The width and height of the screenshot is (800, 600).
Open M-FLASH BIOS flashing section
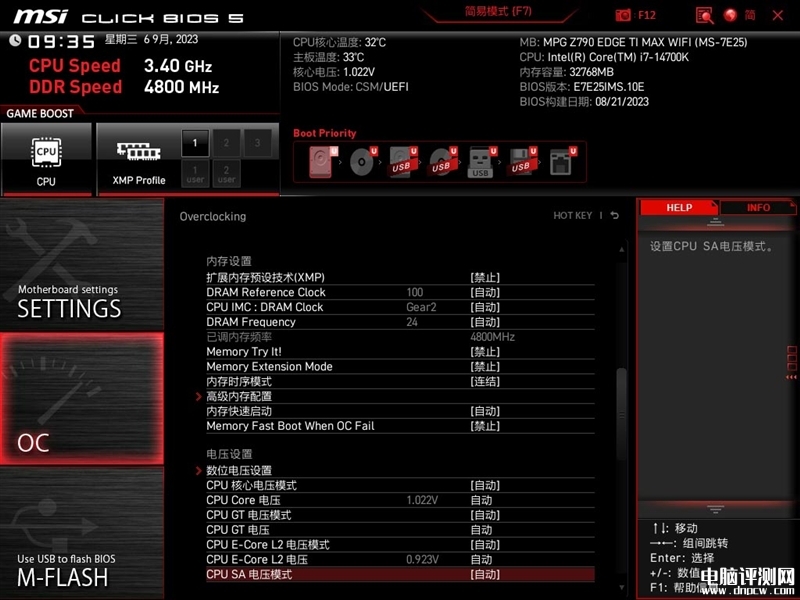(82, 533)
